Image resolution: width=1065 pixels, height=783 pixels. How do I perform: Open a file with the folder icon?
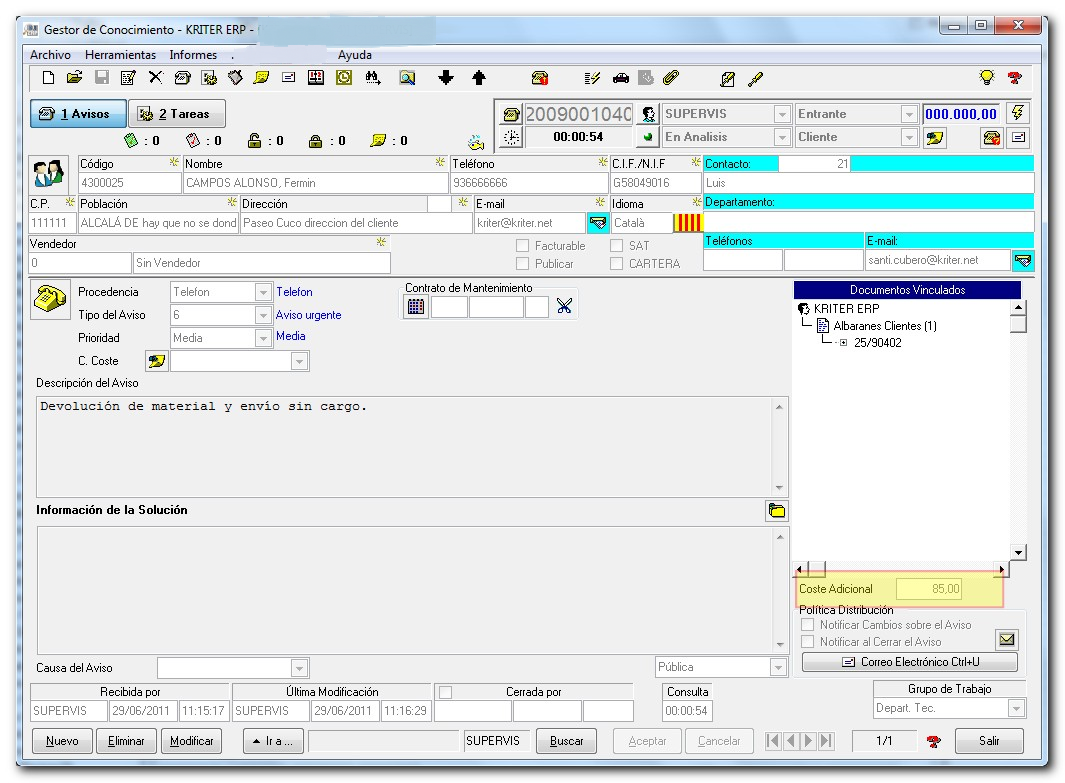click(x=75, y=78)
